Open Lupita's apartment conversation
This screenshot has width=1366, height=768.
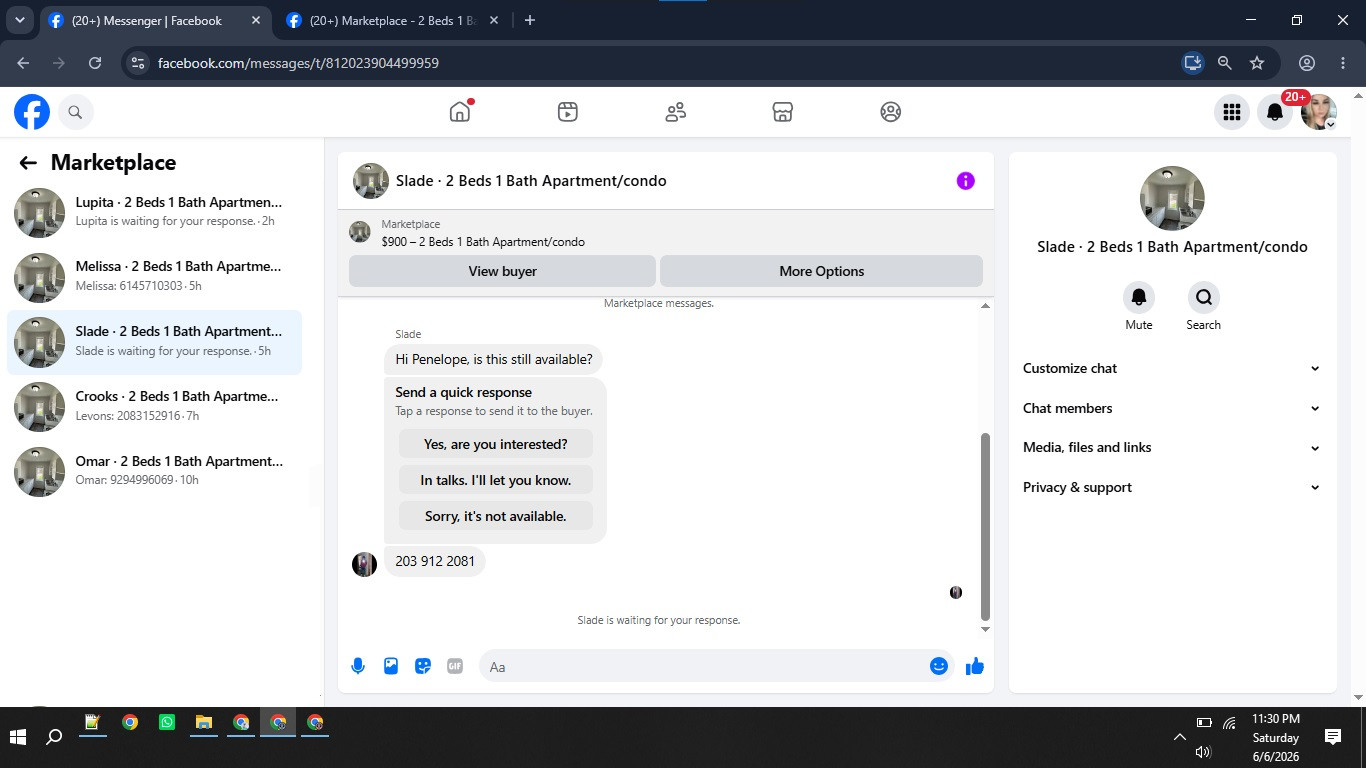pyautogui.click(x=154, y=212)
